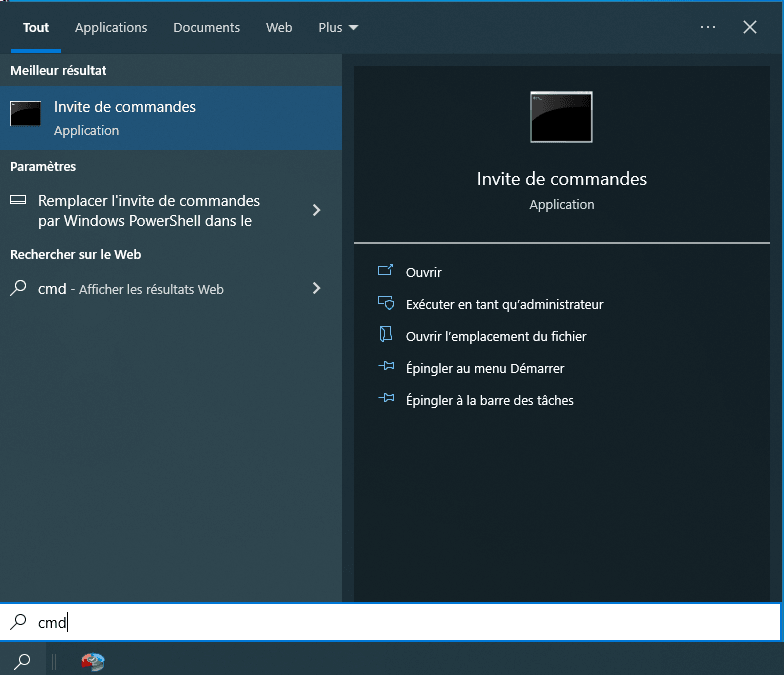Click the Ouvrir action icon
The width and height of the screenshot is (784, 675).
point(386,272)
